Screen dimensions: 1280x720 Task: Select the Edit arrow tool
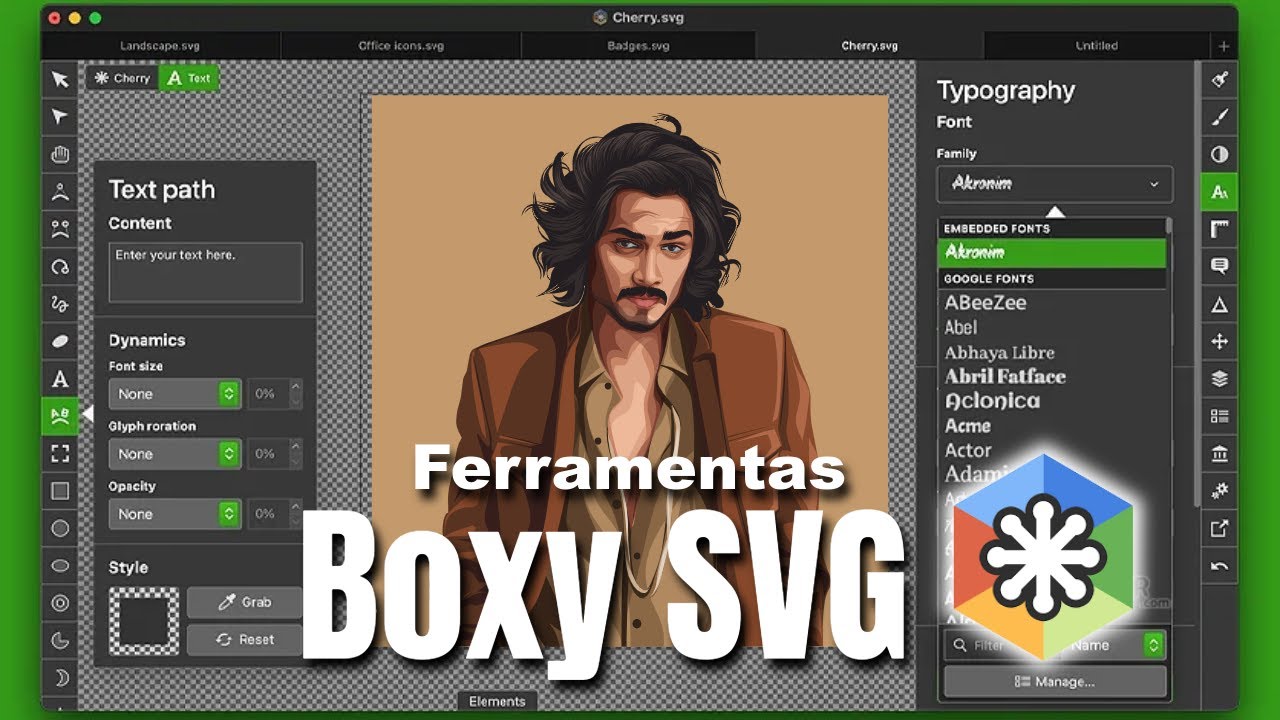click(x=60, y=117)
